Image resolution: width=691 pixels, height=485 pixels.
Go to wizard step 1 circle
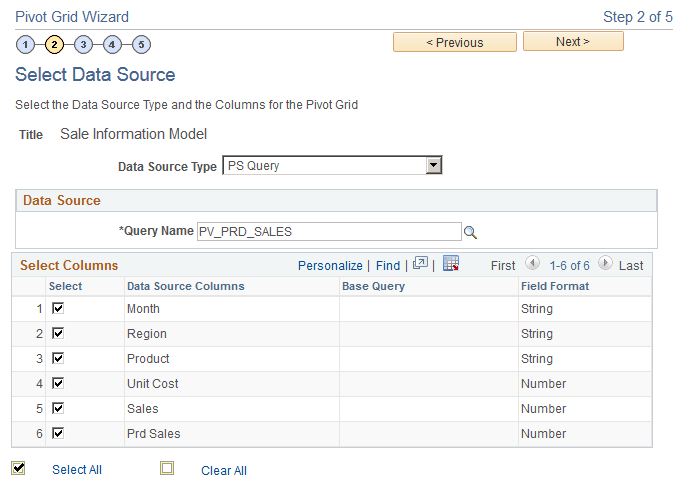pyautogui.click(x=25, y=44)
